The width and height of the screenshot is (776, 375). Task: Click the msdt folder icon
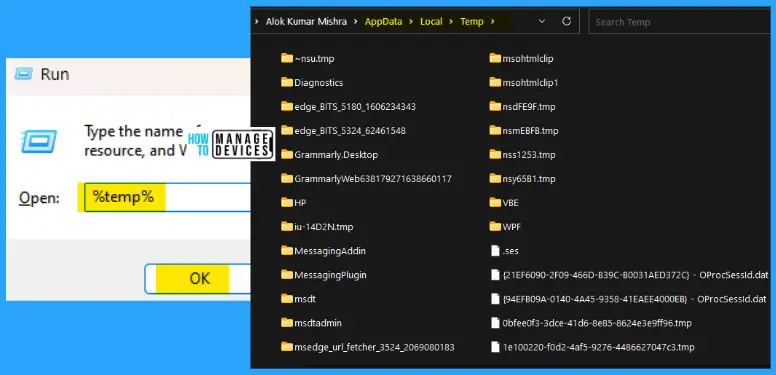click(287, 299)
